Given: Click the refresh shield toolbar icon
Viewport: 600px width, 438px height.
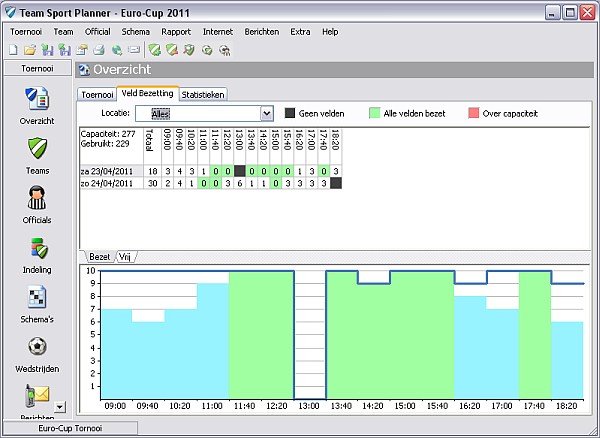Looking at the screenshot, I should (x=207, y=50).
